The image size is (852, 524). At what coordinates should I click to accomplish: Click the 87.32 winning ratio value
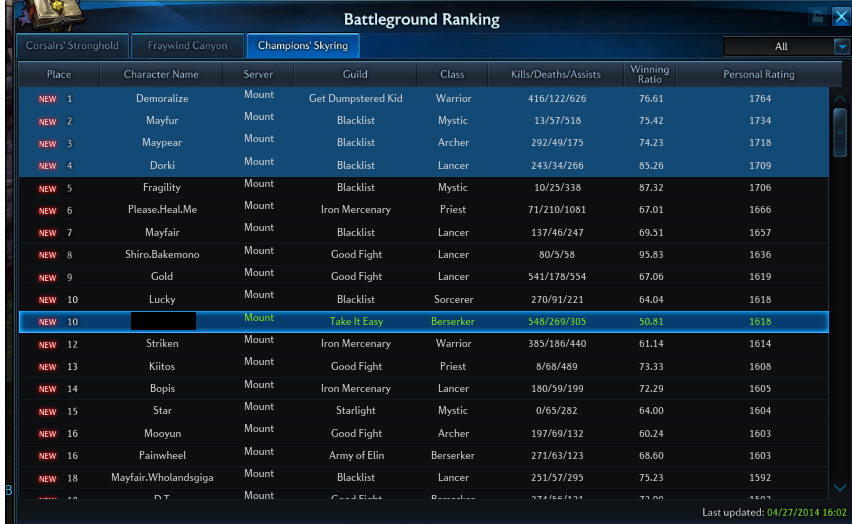click(651, 188)
